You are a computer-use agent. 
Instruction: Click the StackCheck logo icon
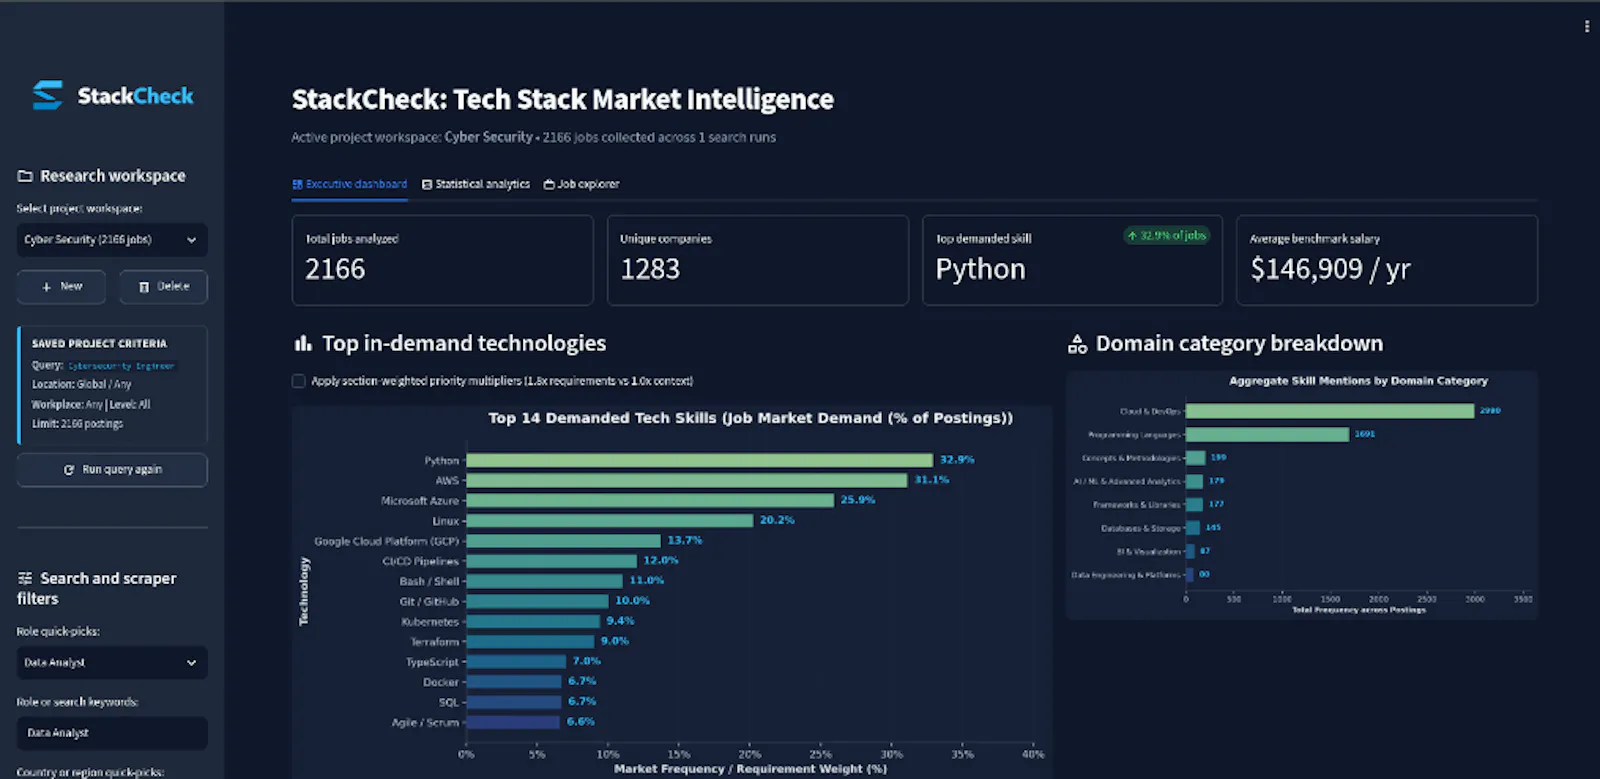pyautogui.click(x=47, y=95)
